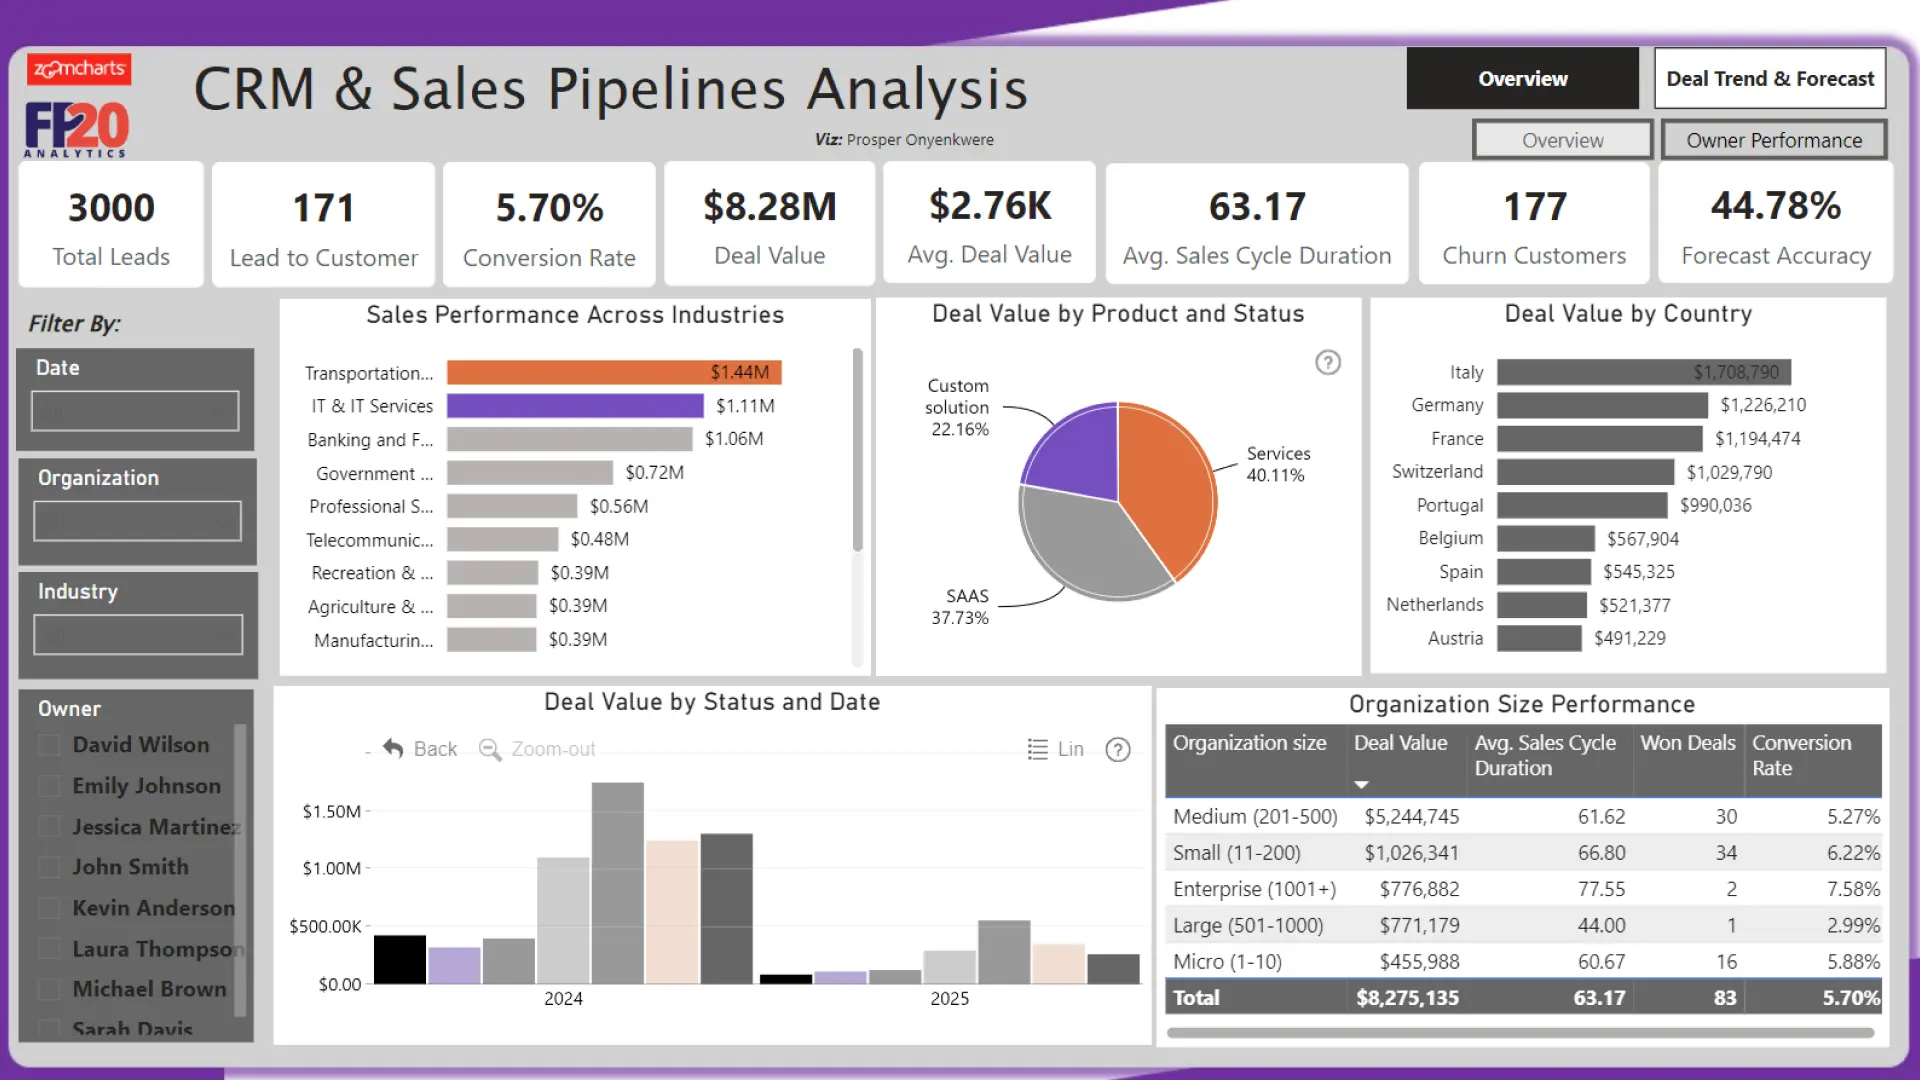
Task: Check the Emily Johnson owner checkbox
Action: 48,786
